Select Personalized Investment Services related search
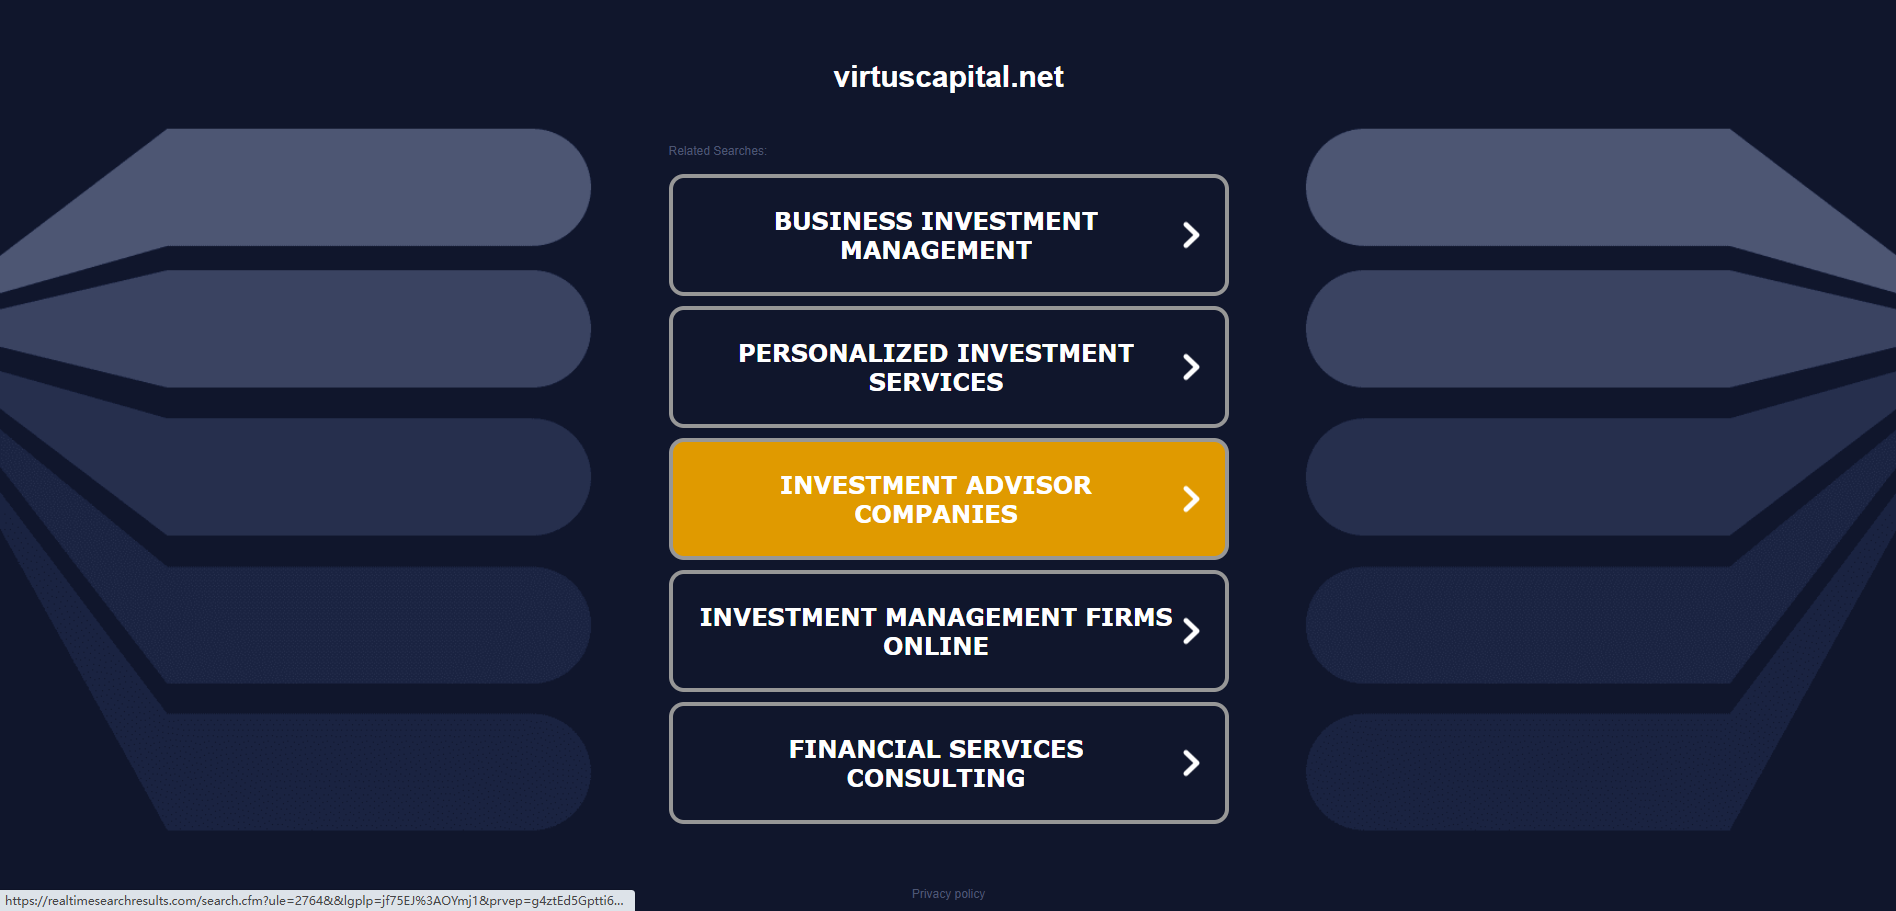Image resolution: width=1896 pixels, height=911 pixels. 935,367
